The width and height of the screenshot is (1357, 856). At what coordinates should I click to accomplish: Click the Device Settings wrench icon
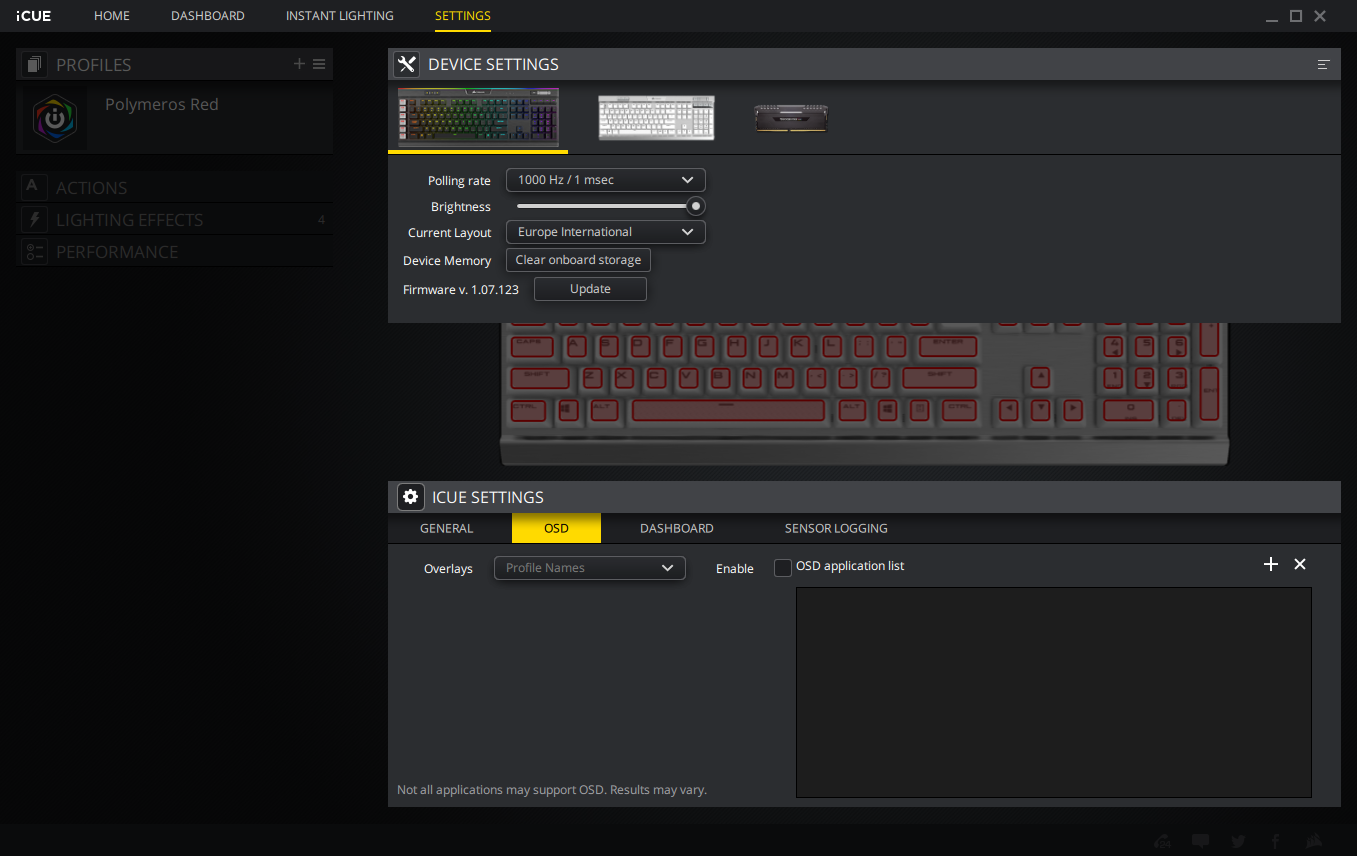(x=406, y=64)
